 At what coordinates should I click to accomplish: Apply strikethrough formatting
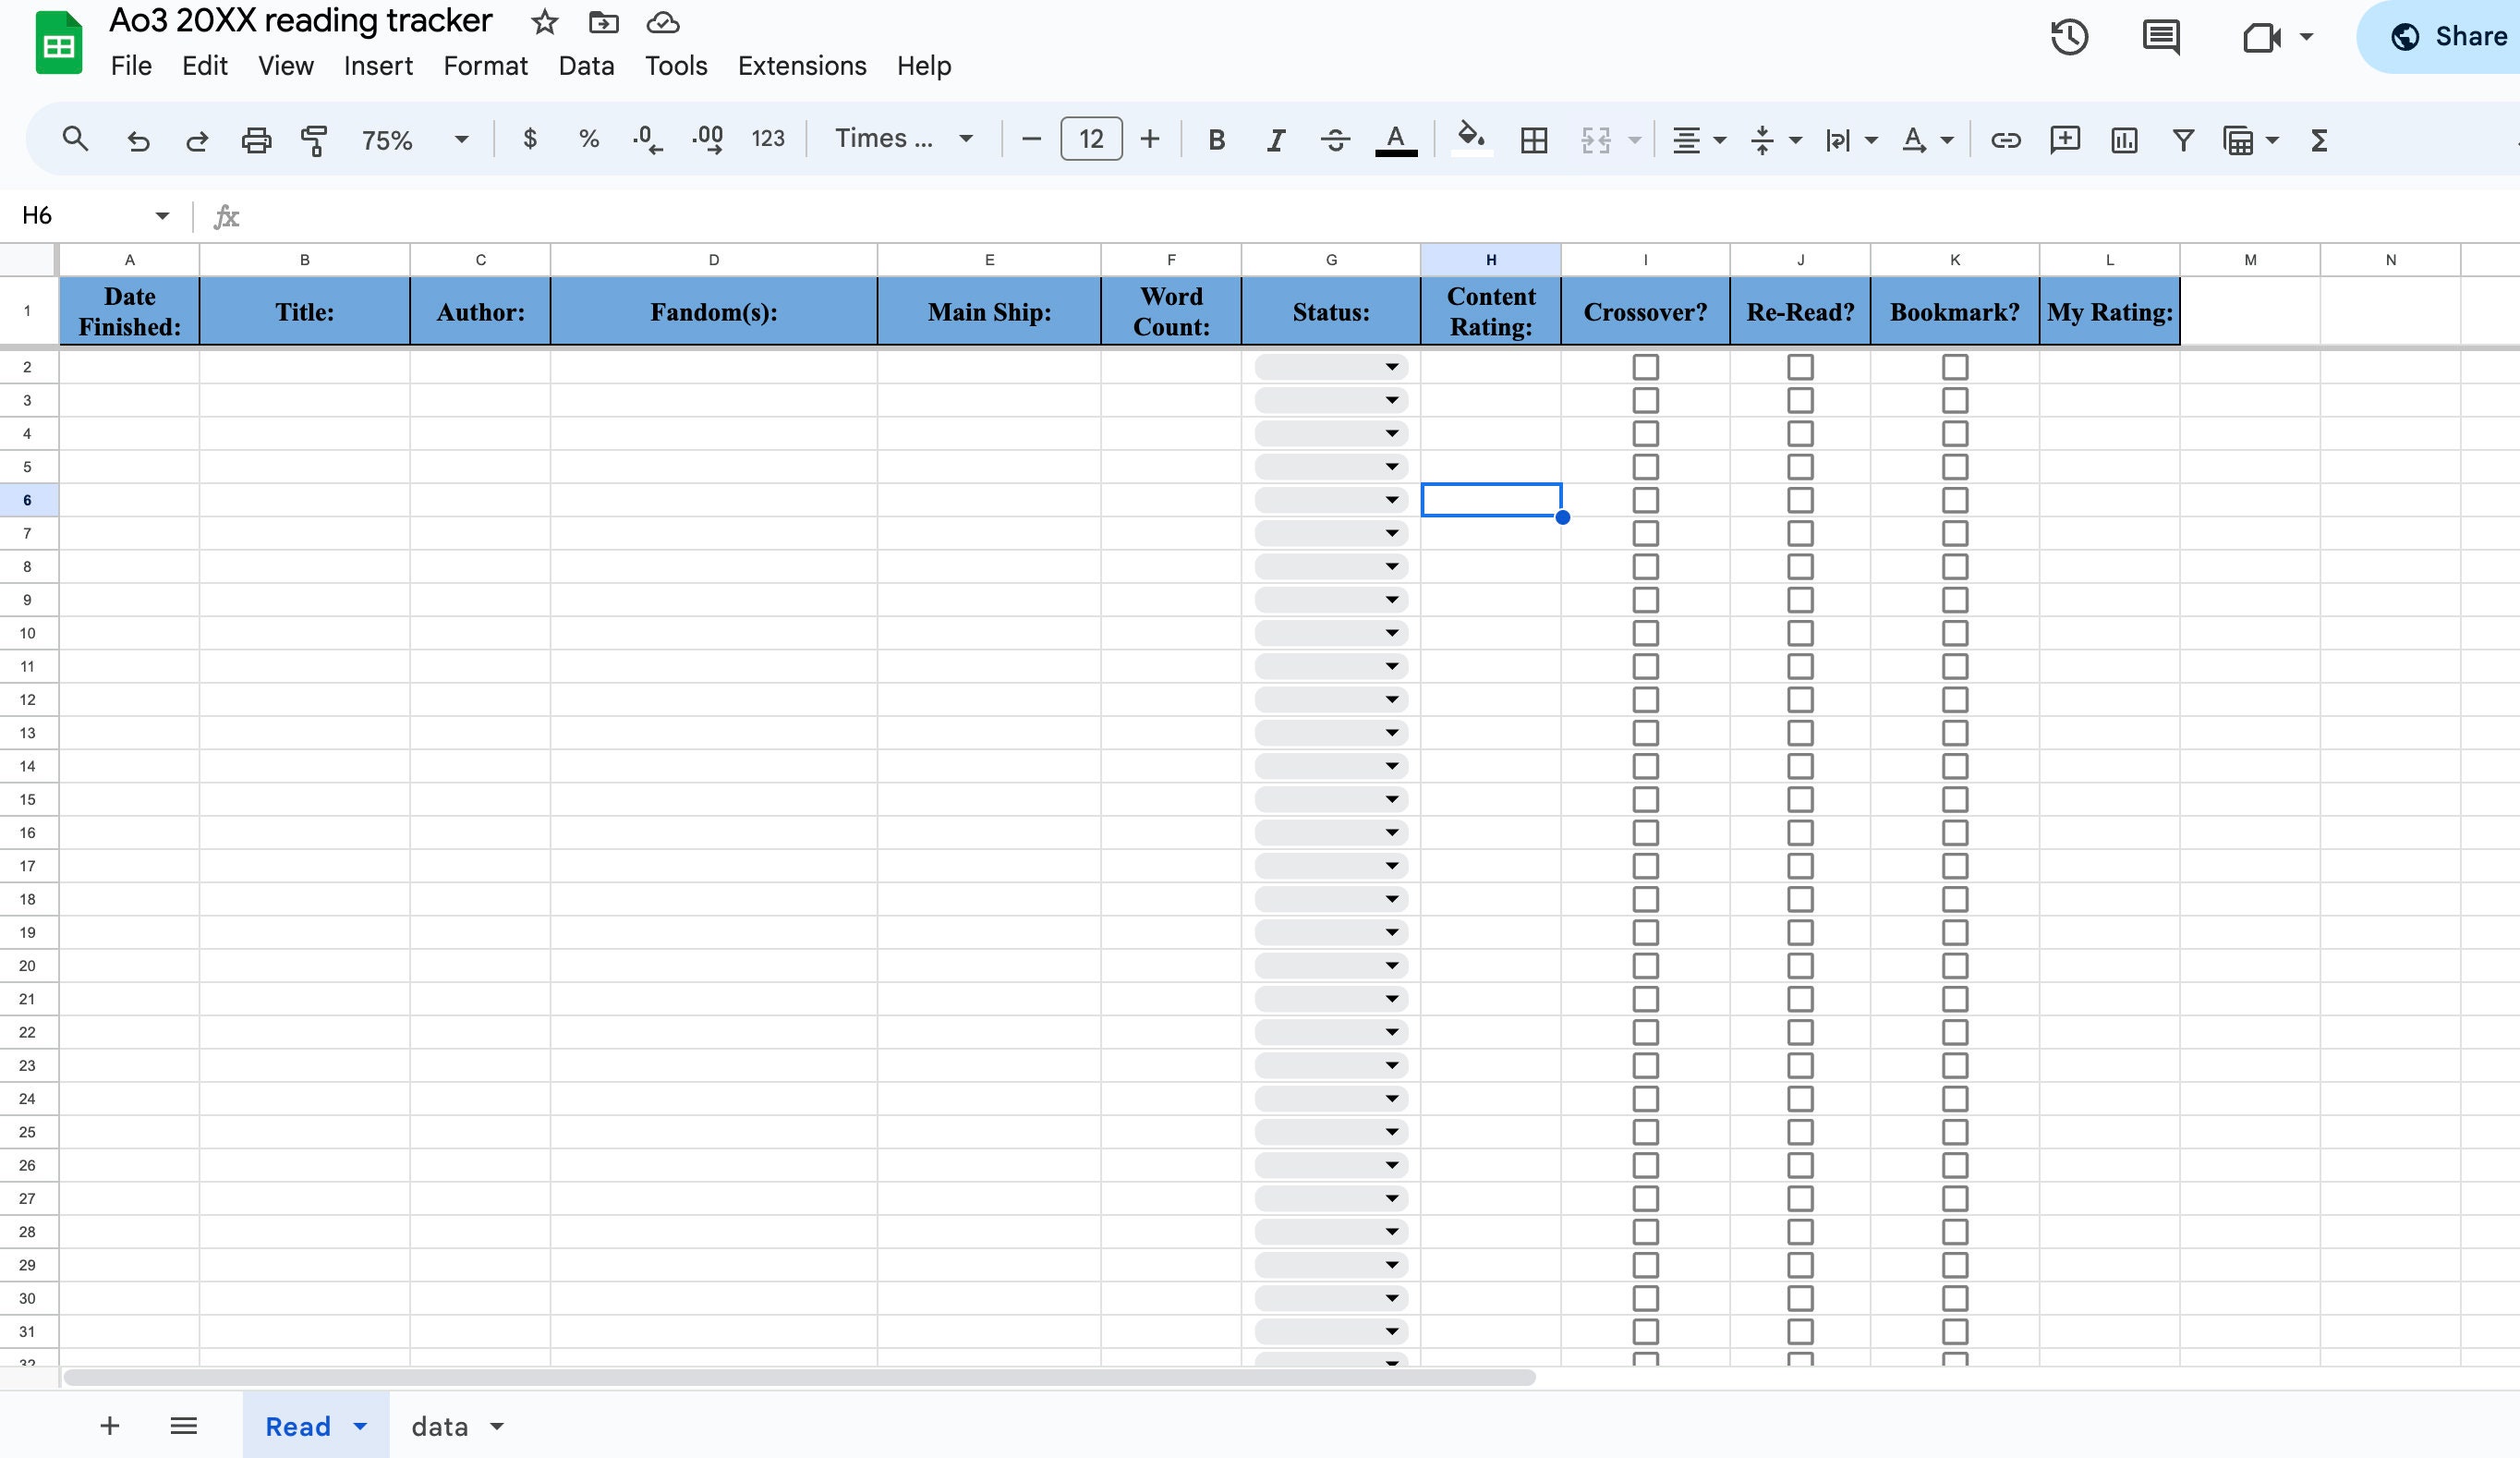click(x=1336, y=139)
